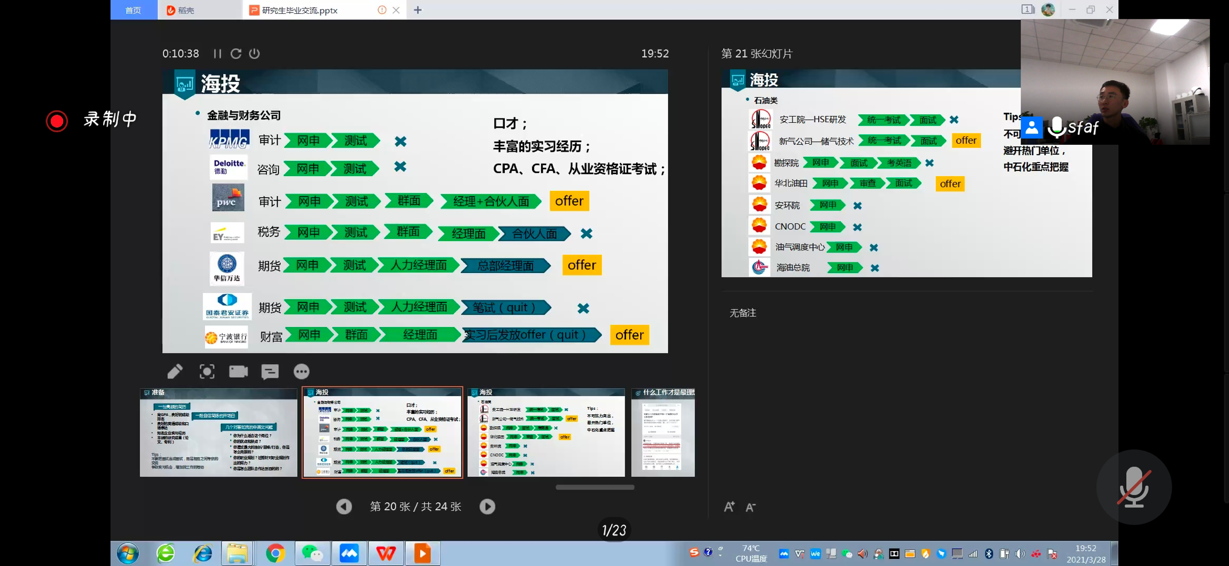Screen dimensions: 1229x566
Task: Open the video camera recording tool
Action: (238, 372)
